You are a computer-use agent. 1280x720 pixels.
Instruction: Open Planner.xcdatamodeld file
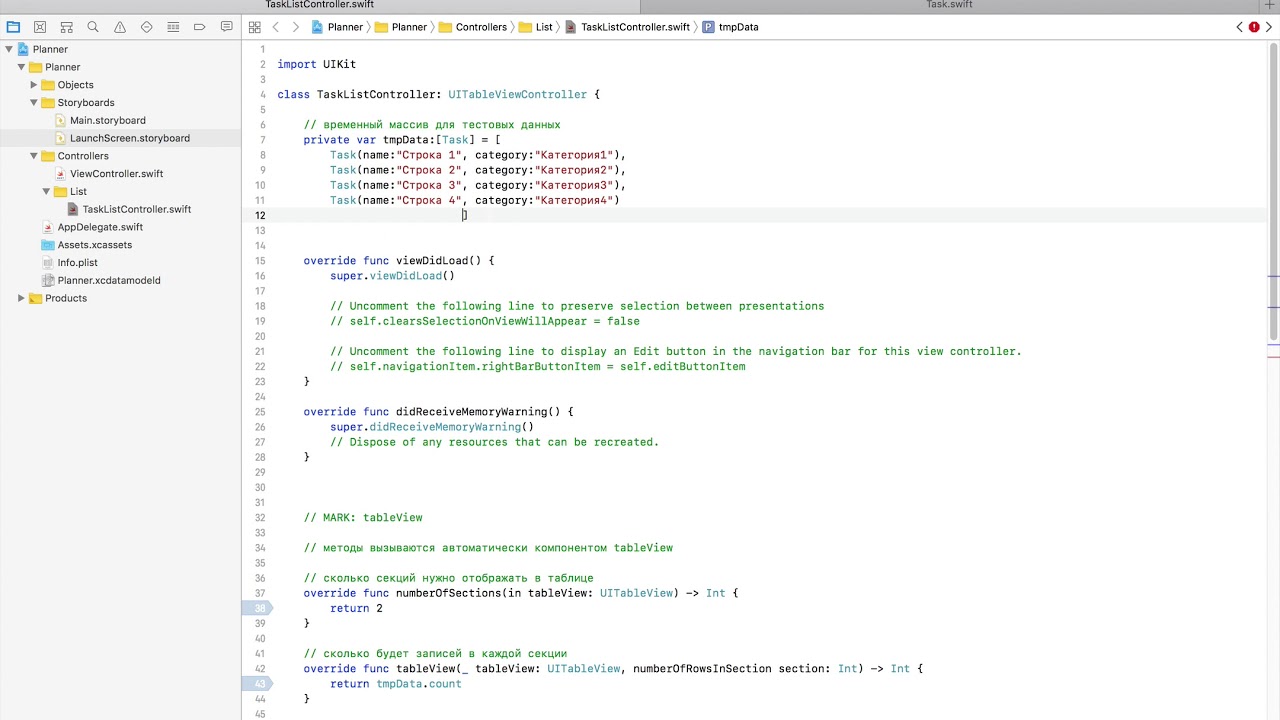coord(109,280)
